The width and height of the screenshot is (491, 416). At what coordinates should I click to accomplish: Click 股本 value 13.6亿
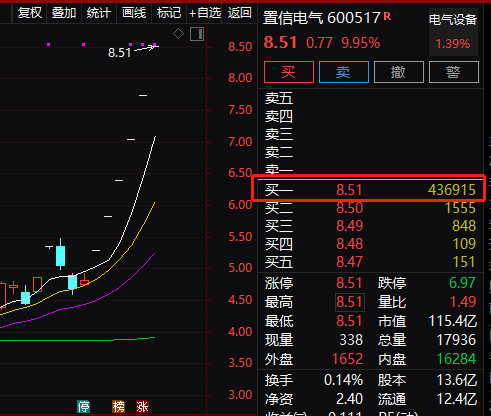(x=457, y=380)
